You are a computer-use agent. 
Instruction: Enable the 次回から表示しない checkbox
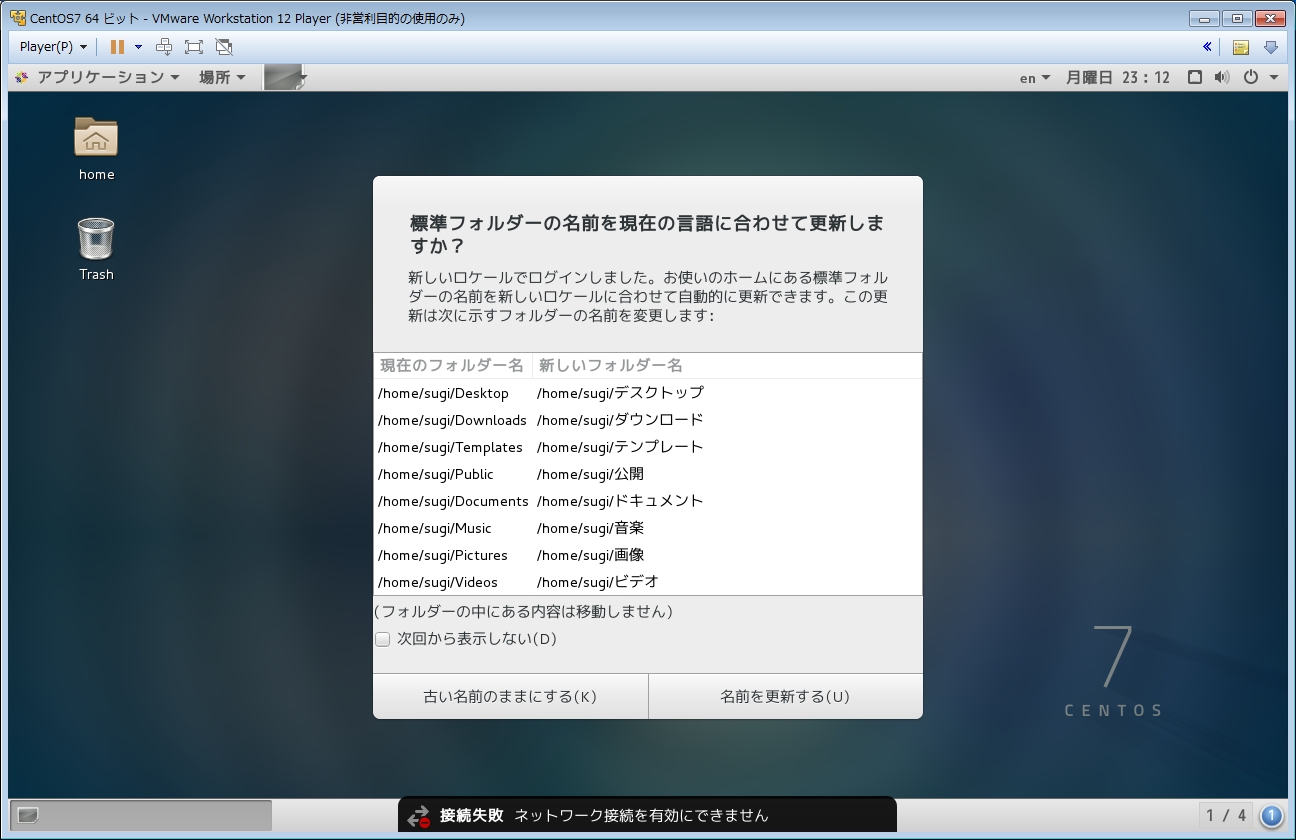coord(382,639)
